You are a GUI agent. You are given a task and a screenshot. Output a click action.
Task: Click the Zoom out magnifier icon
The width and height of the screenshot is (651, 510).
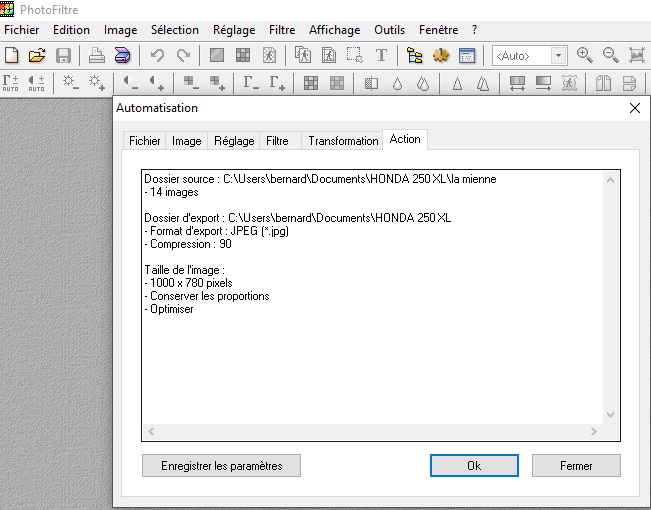click(610, 55)
